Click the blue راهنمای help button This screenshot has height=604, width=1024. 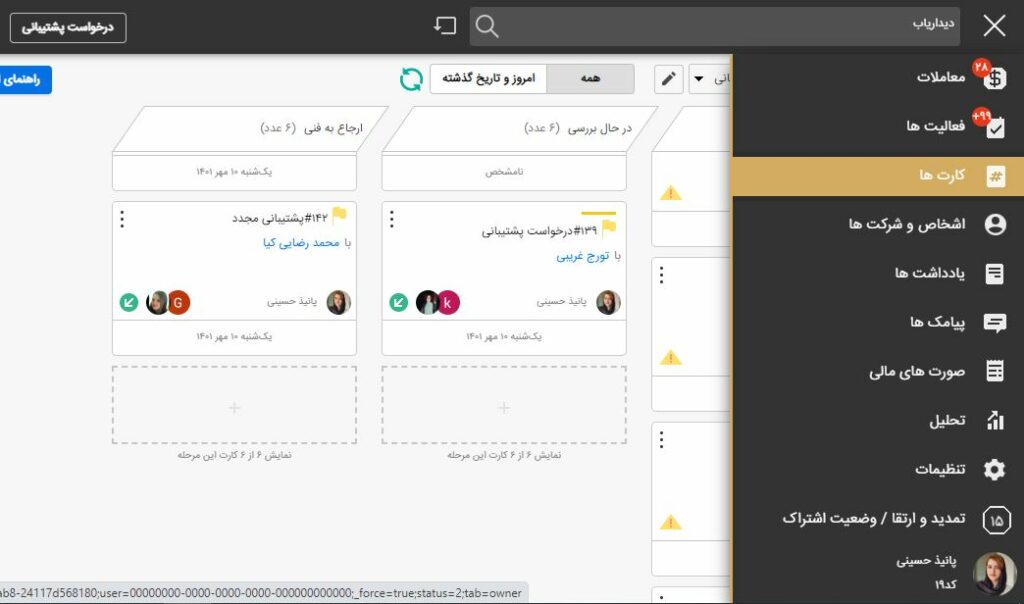(x=24, y=80)
